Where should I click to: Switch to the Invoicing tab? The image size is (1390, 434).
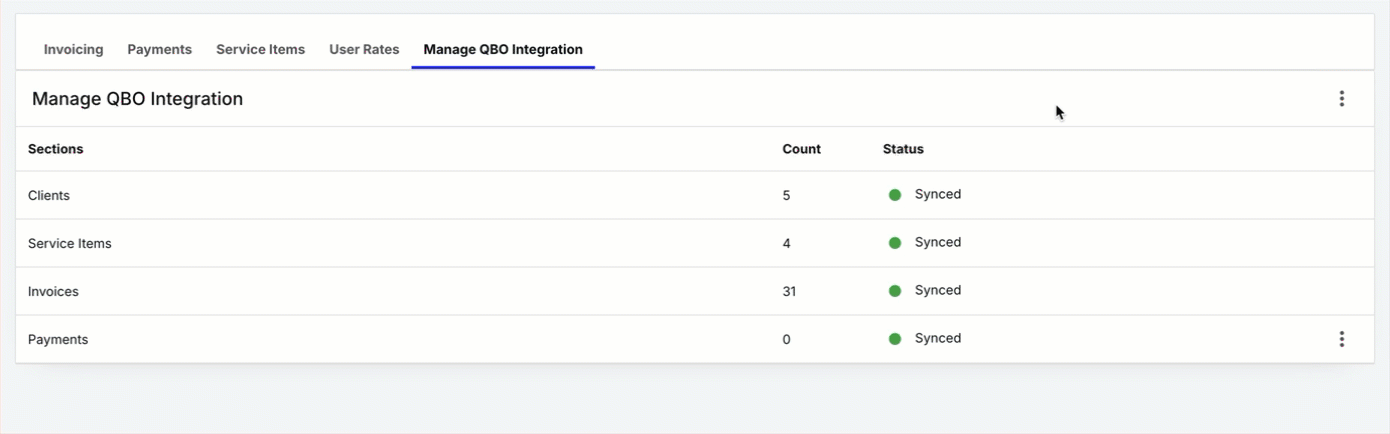pos(73,49)
